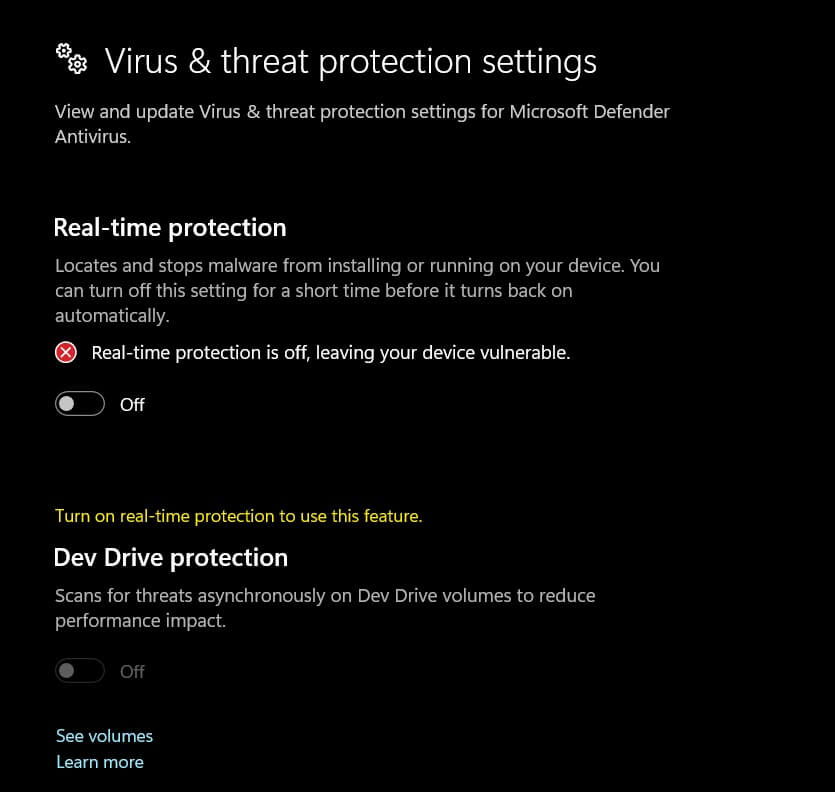Open the See volumes link
This screenshot has height=792, width=835.
[x=104, y=735]
